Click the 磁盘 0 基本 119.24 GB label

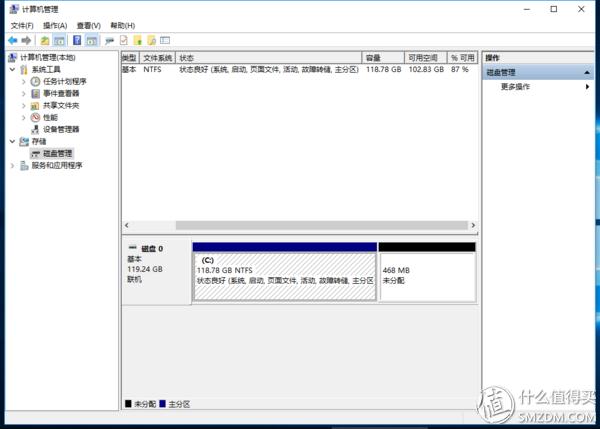[157, 272]
